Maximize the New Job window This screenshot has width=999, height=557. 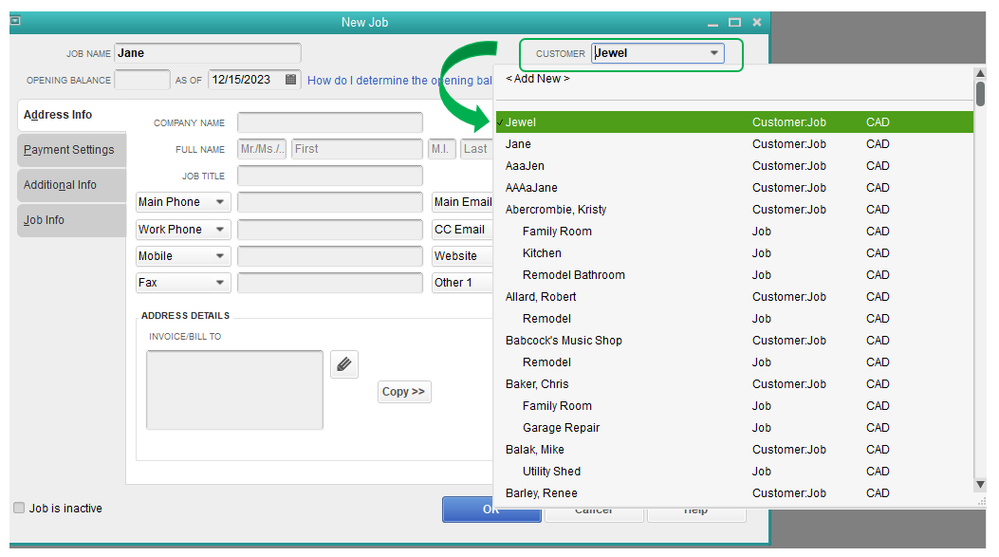[x=735, y=22]
